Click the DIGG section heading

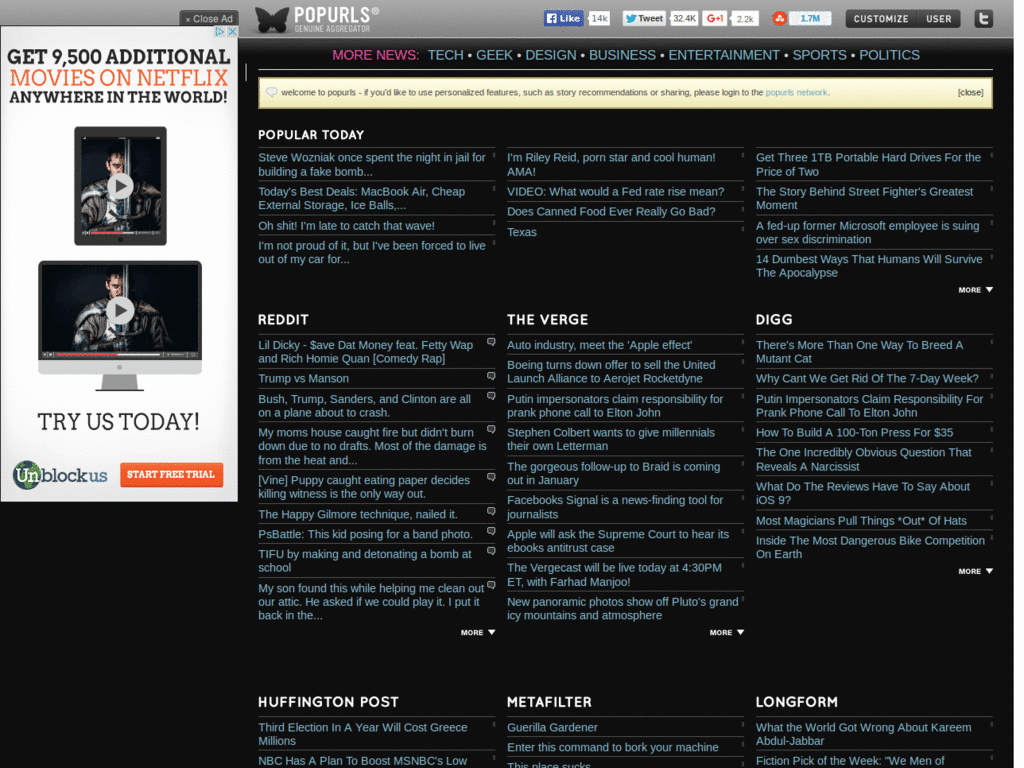774,320
